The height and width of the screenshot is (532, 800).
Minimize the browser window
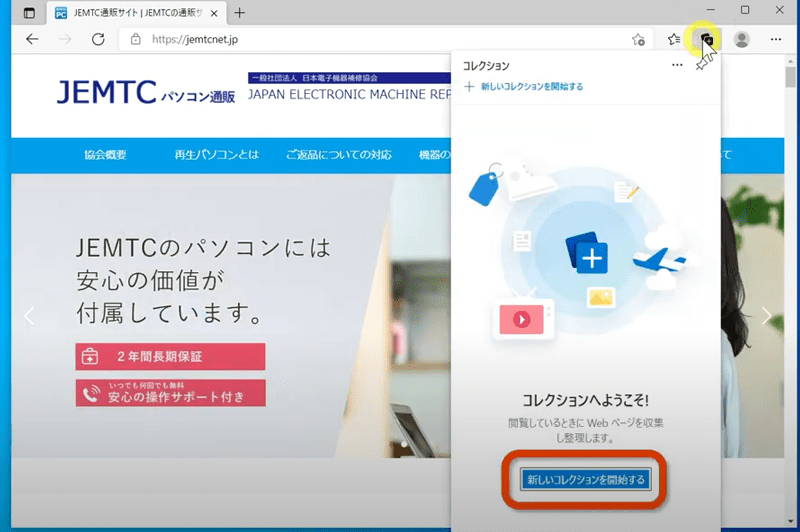[711, 10]
